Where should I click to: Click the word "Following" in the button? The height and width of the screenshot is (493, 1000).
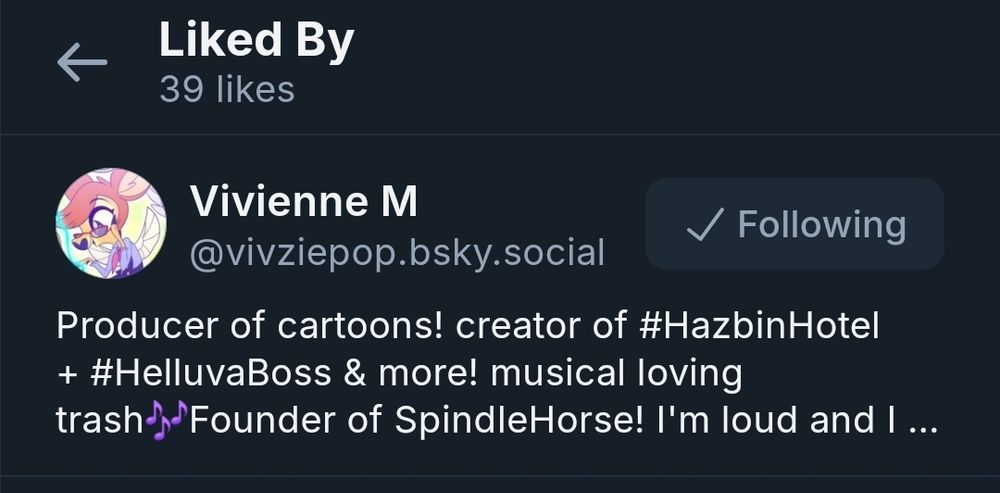click(821, 224)
